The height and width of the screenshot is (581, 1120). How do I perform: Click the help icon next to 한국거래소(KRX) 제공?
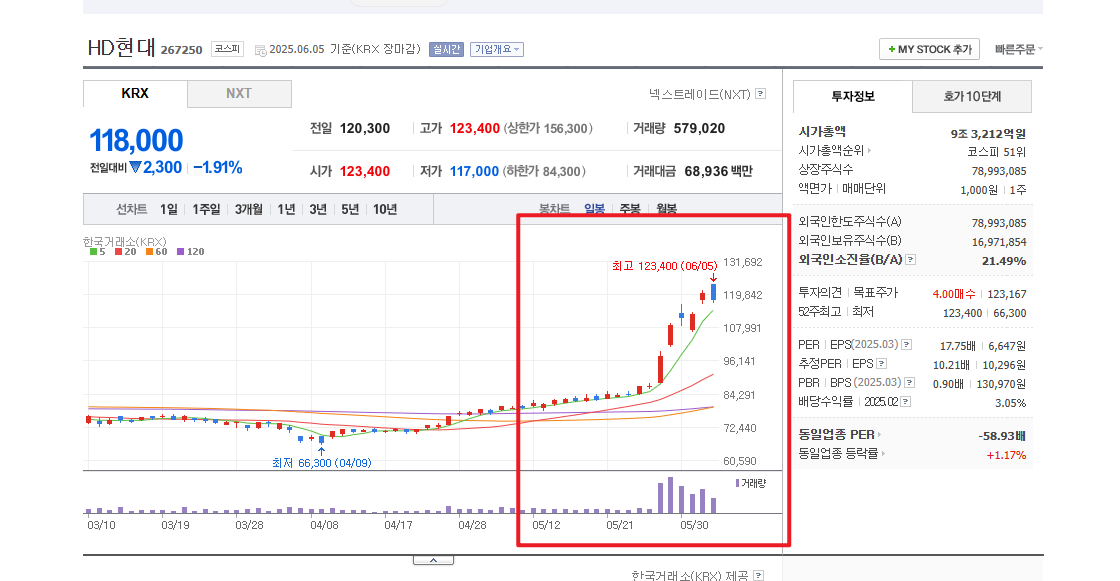(x=759, y=575)
